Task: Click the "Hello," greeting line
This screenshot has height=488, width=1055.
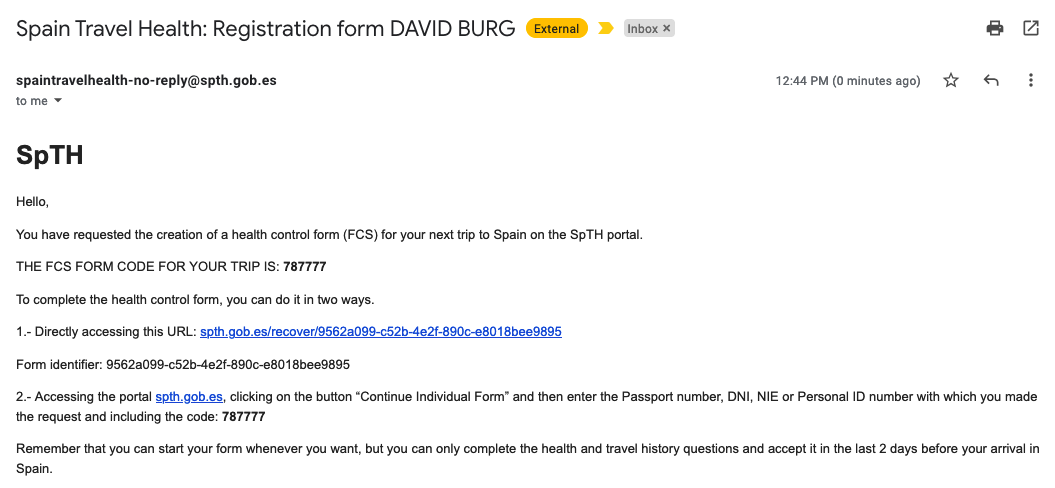Action: pos(33,202)
